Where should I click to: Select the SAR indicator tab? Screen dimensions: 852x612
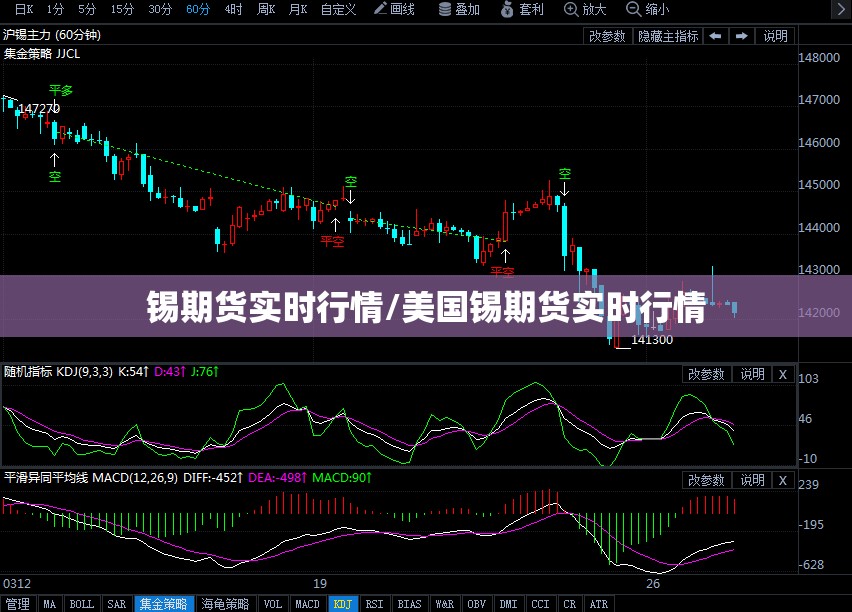(116, 604)
